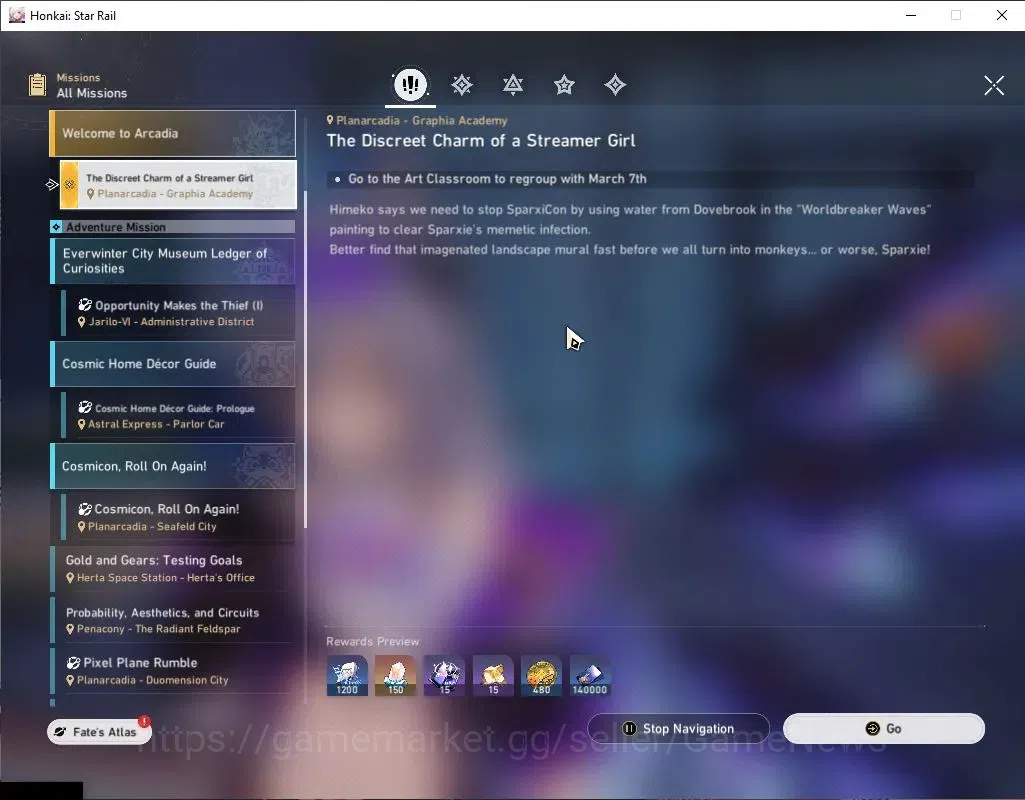Close the missions panel with X icon
Viewport: 1025px width, 800px height.
(994, 85)
